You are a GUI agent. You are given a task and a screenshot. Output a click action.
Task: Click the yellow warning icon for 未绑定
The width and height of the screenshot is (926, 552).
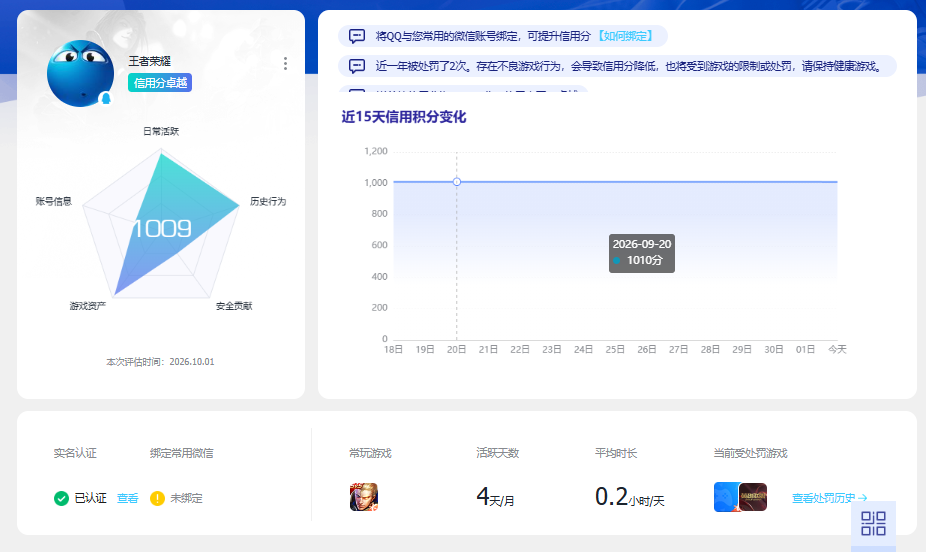[157, 498]
